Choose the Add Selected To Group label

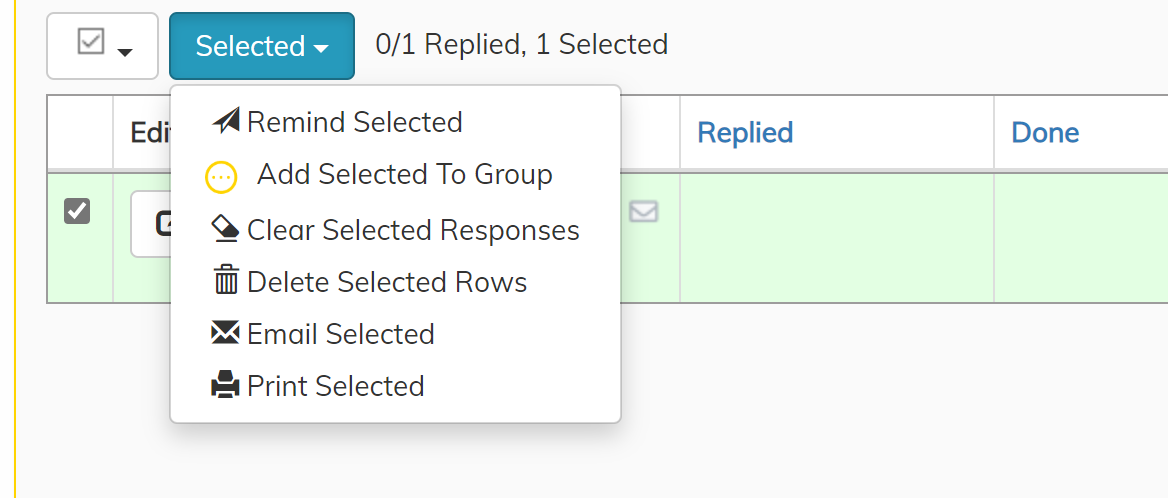[404, 174]
